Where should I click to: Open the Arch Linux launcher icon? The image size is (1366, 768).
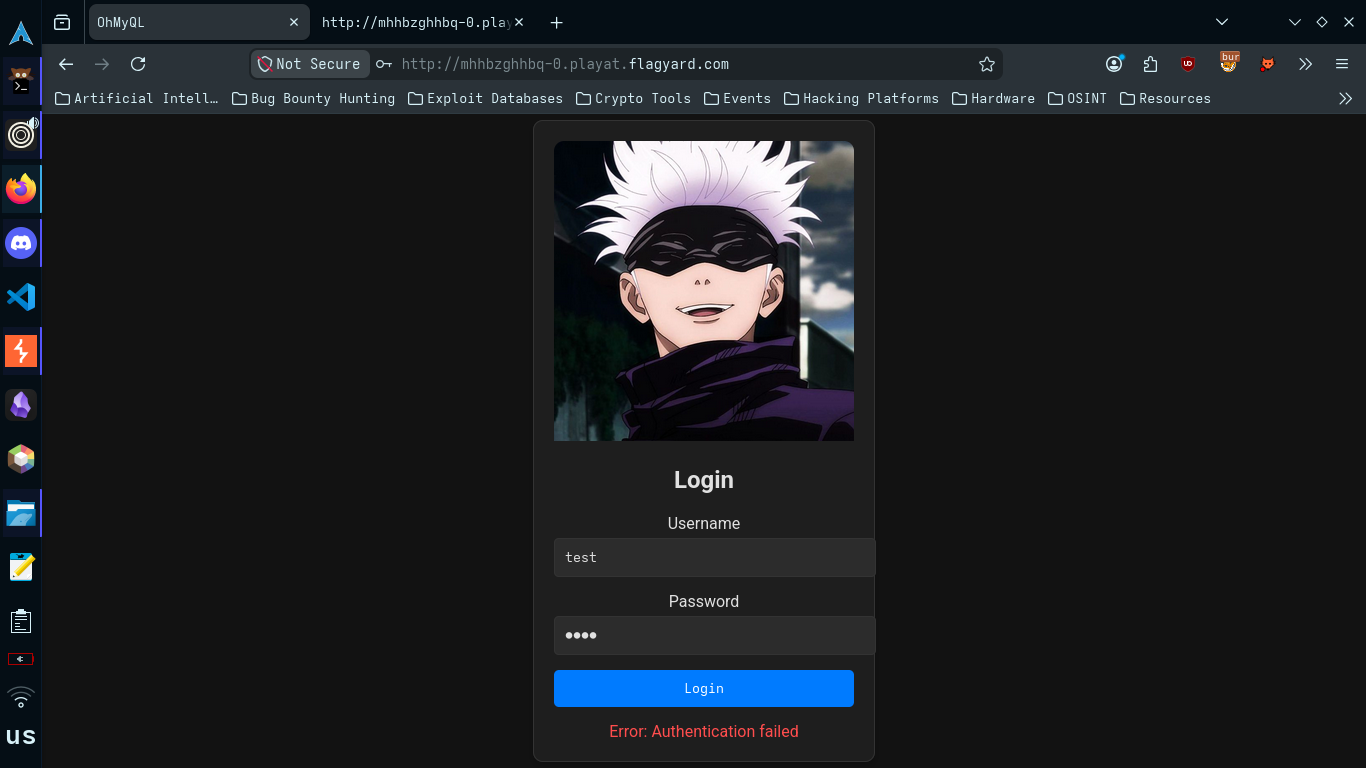coord(21,32)
